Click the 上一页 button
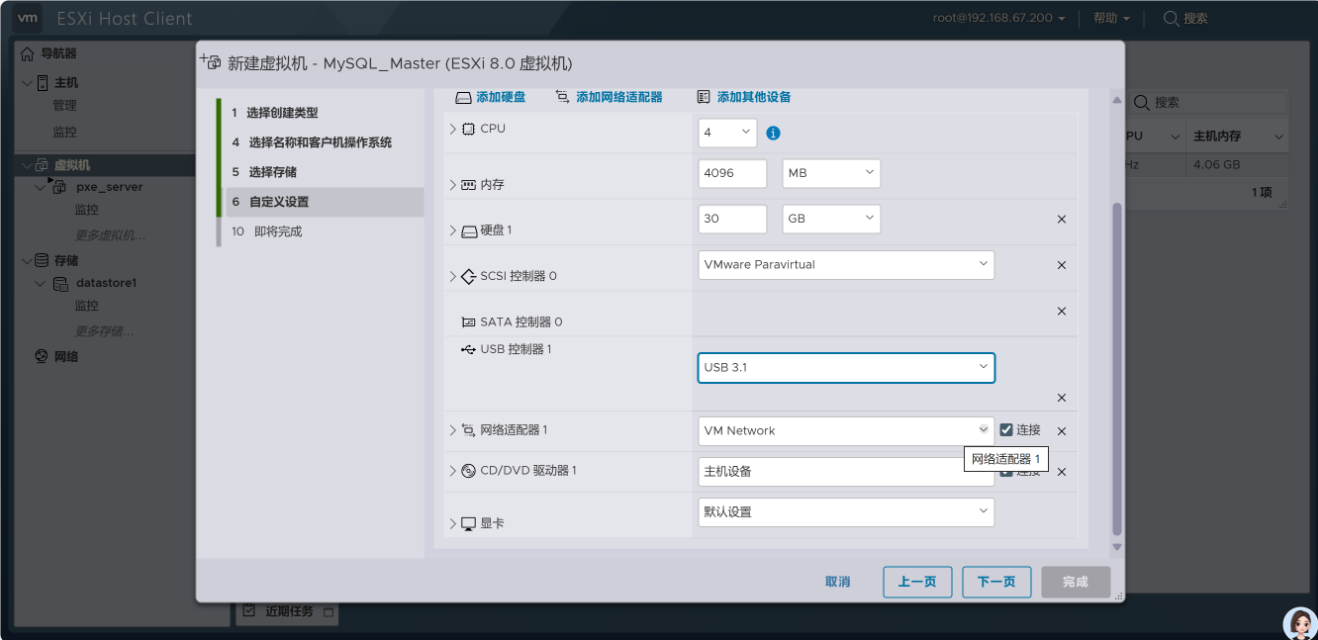 point(917,582)
